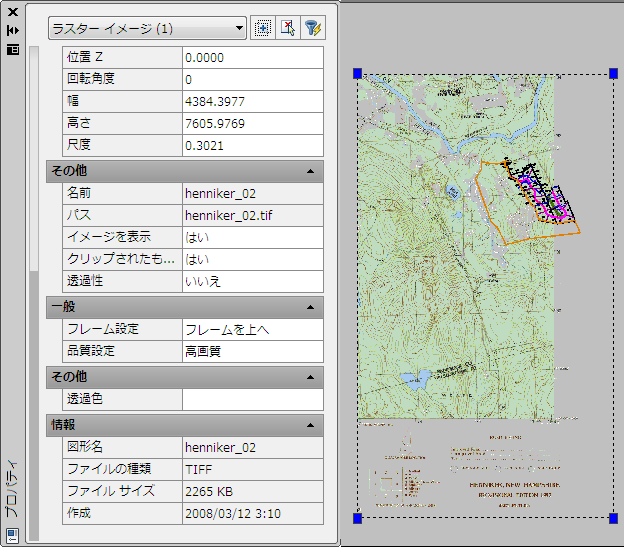Viewport: 624px width, 547px height.
Task: Collapse the first その他 section
Action: coord(310,171)
